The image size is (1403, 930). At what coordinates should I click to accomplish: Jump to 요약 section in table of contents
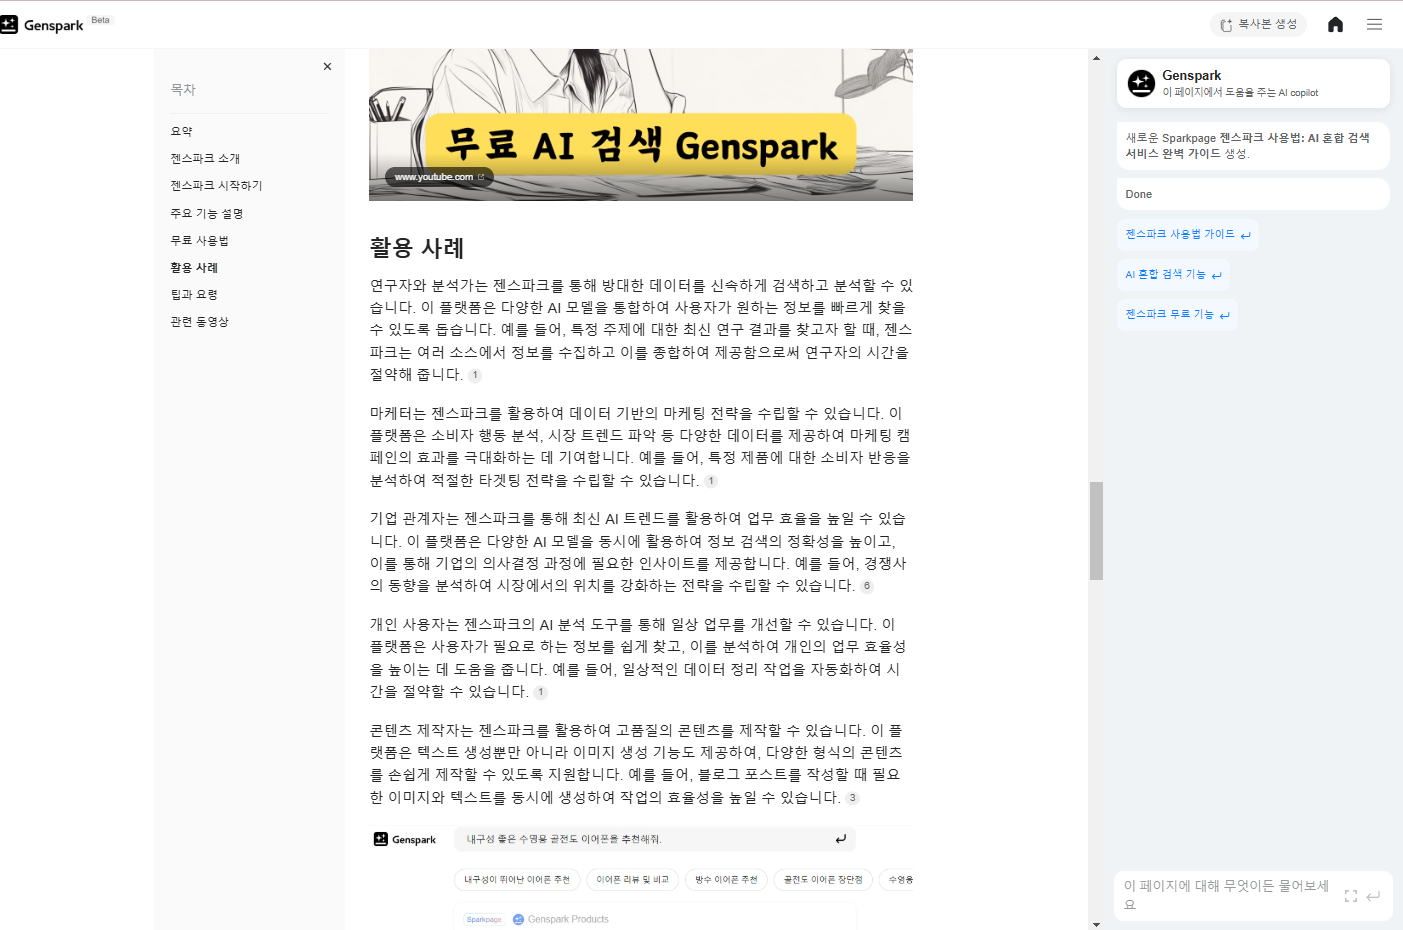pyautogui.click(x=181, y=131)
